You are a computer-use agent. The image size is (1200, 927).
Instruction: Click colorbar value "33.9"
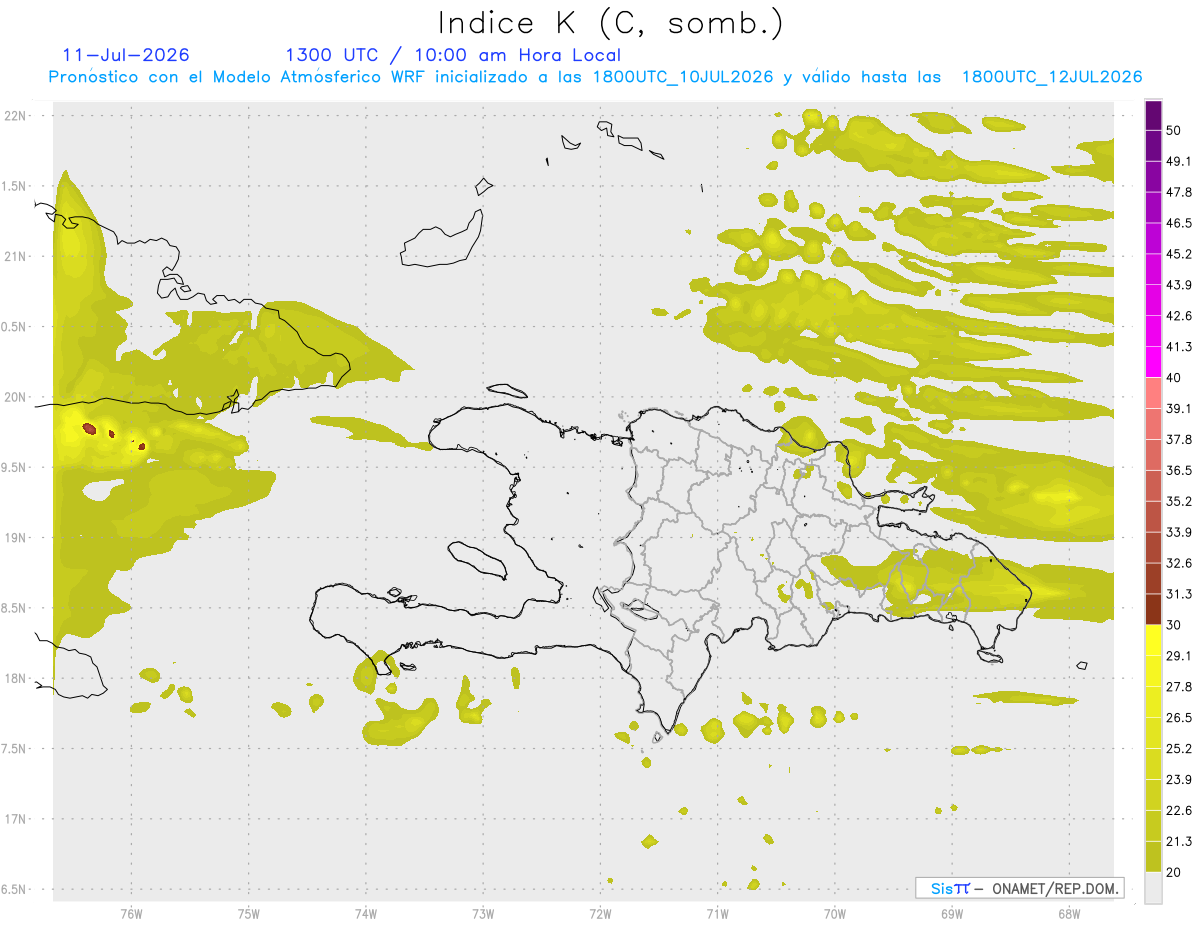click(x=1178, y=532)
